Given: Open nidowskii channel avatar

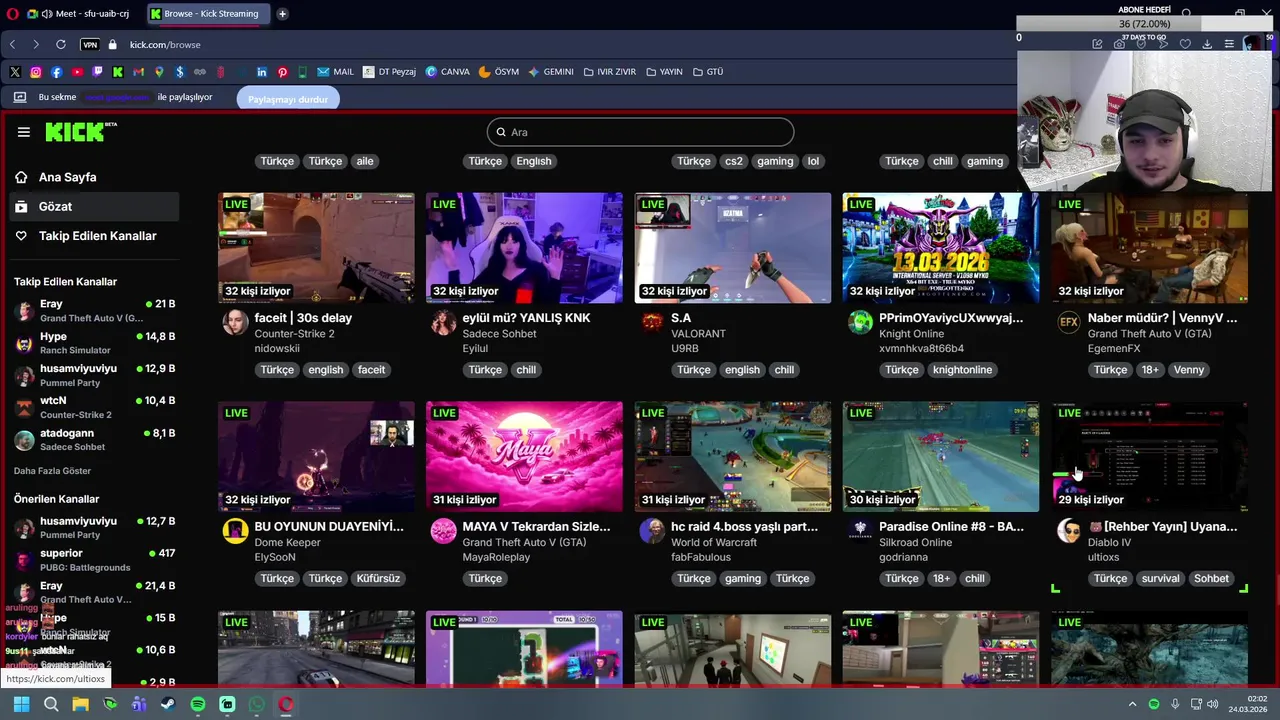Looking at the screenshot, I should tap(235, 322).
